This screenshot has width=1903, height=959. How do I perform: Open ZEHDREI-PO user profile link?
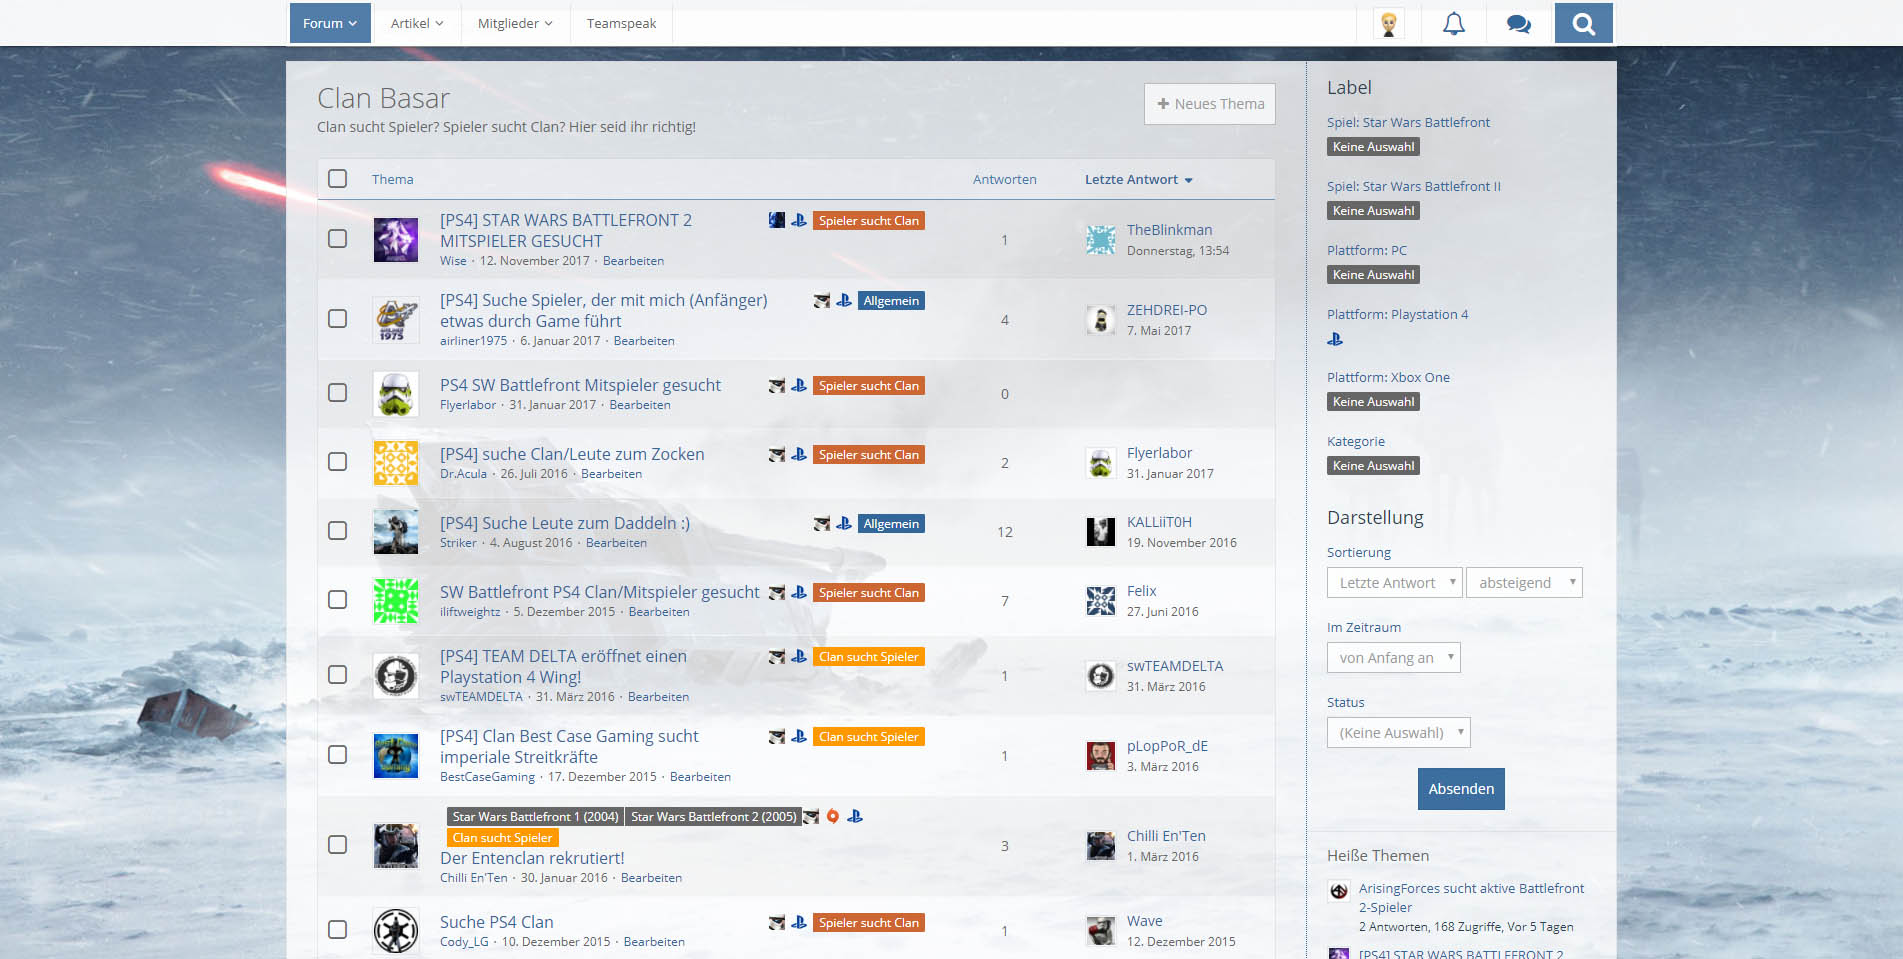pos(1167,310)
